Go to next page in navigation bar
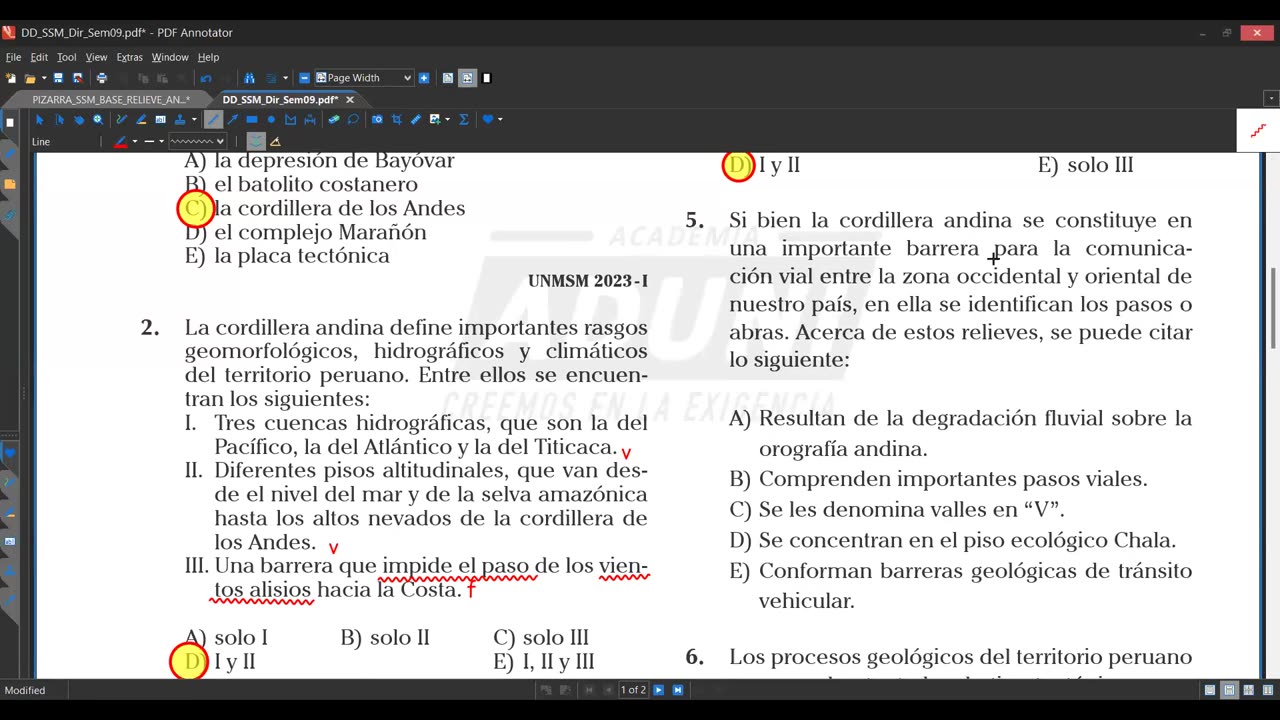 click(x=658, y=690)
